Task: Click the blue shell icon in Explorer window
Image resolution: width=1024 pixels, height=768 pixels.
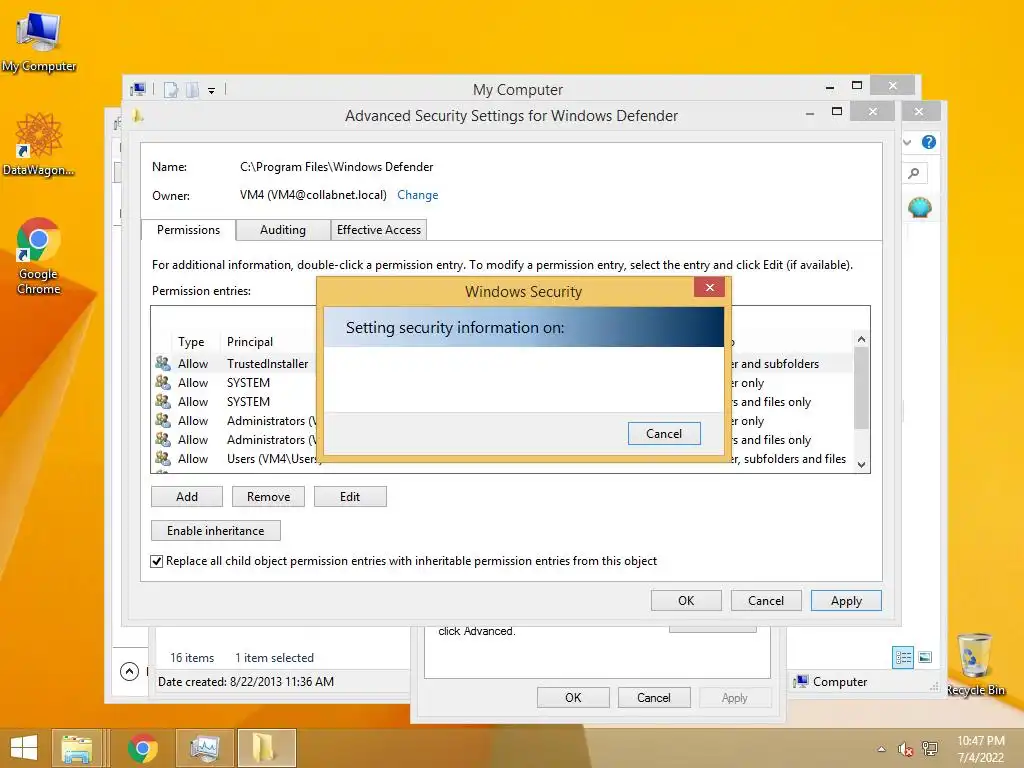Action: [920, 208]
